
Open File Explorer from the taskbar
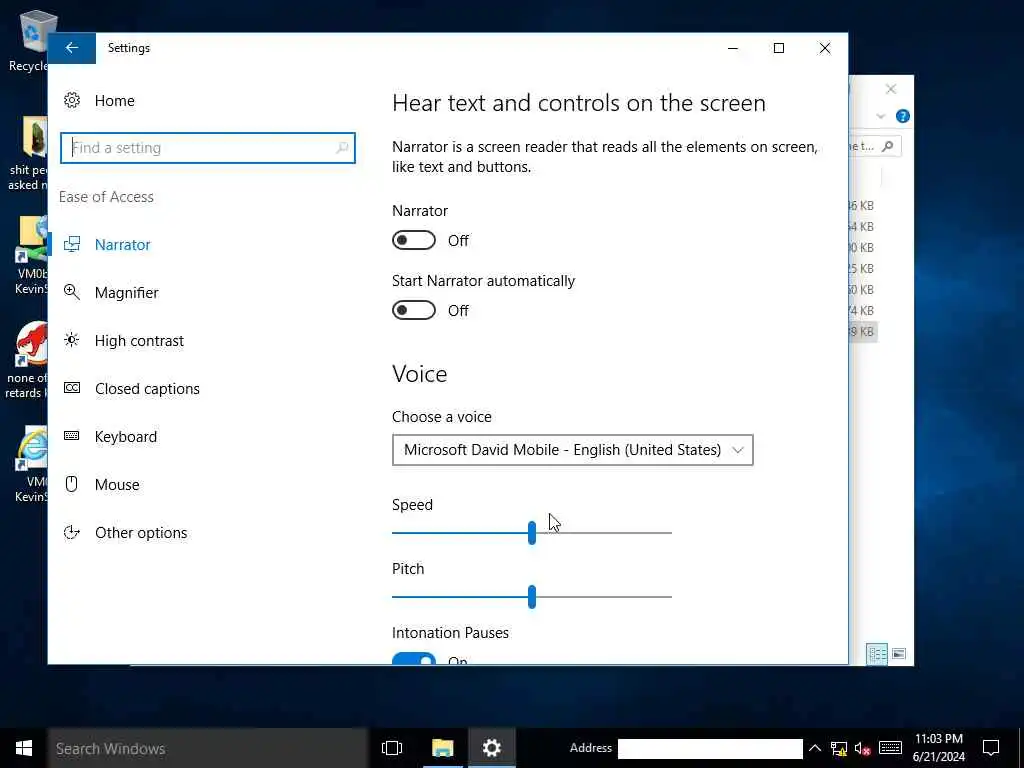click(x=443, y=748)
